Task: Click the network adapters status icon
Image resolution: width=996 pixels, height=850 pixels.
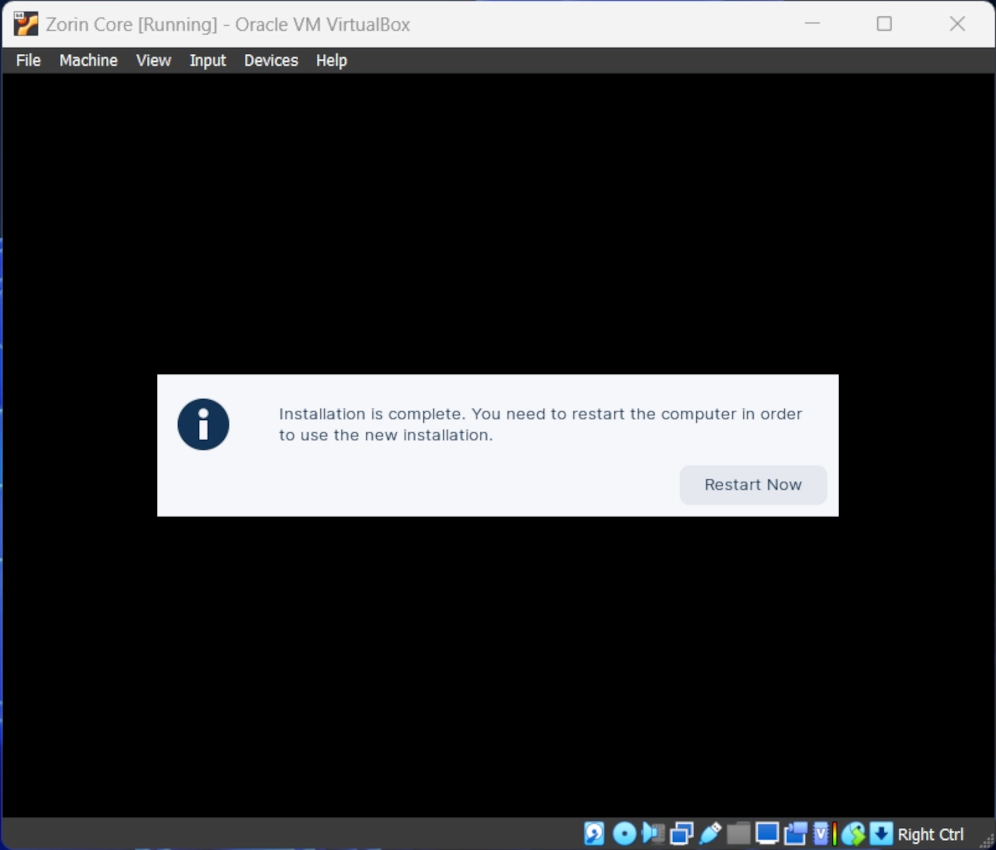Action: coord(682,833)
